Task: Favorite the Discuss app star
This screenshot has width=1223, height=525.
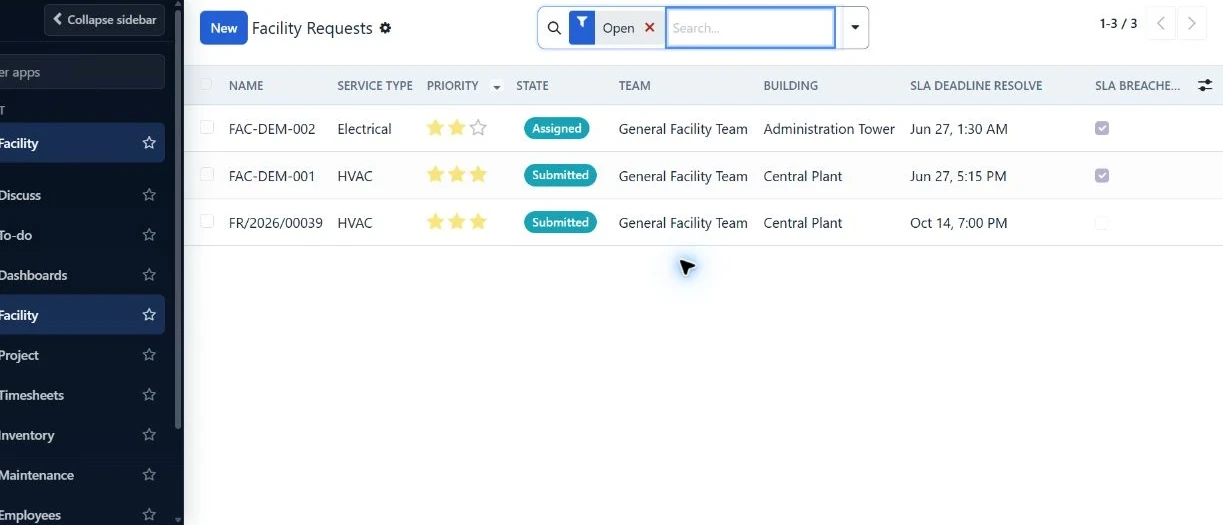Action: click(x=149, y=195)
